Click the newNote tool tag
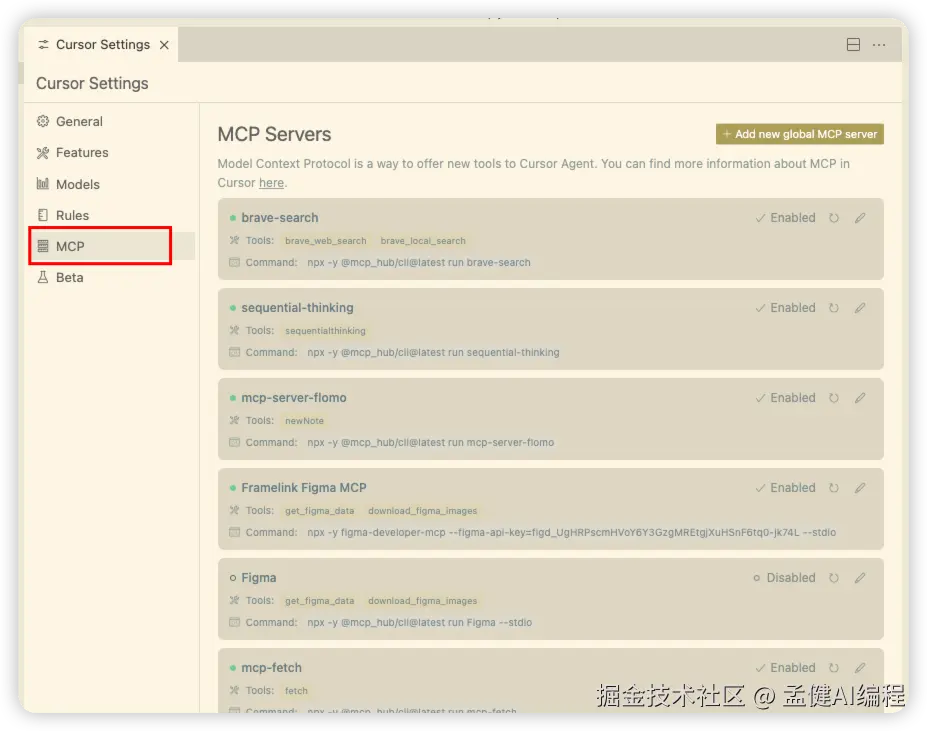This screenshot has height=731, width=927. 304,421
